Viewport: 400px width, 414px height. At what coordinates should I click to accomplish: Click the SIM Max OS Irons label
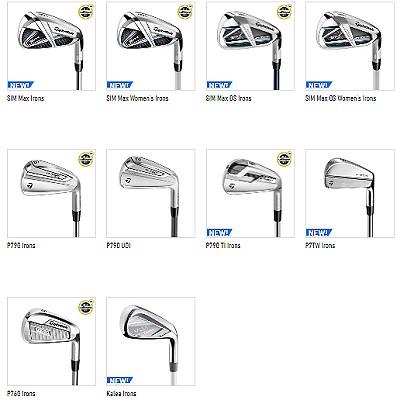[229, 98]
